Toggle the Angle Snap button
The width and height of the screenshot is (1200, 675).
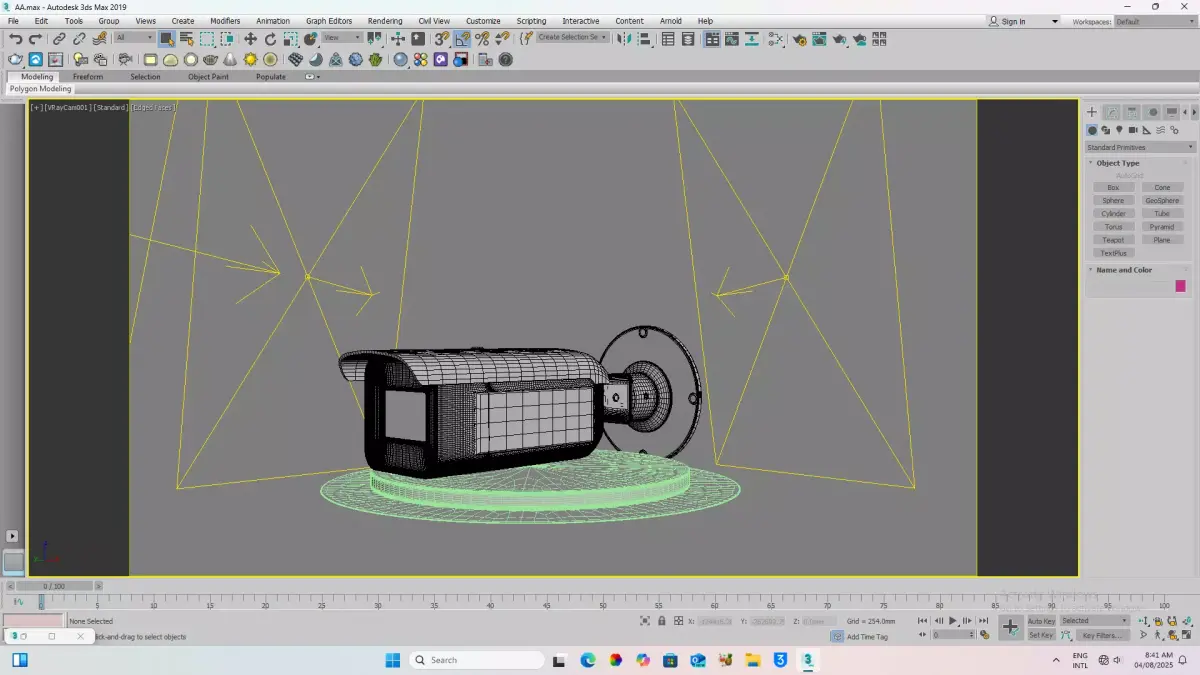[462, 39]
